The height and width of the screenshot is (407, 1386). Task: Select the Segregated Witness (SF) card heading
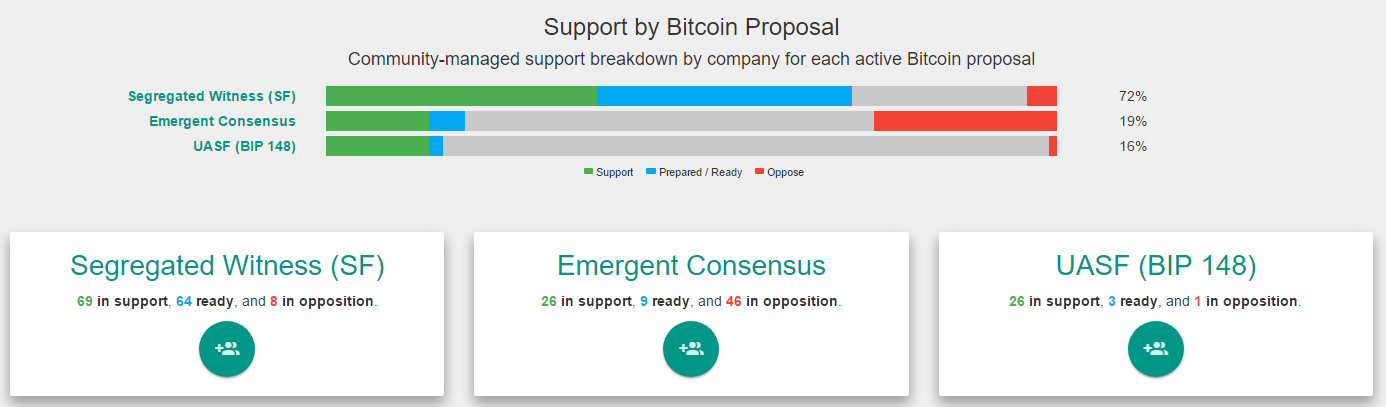click(x=227, y=265)
